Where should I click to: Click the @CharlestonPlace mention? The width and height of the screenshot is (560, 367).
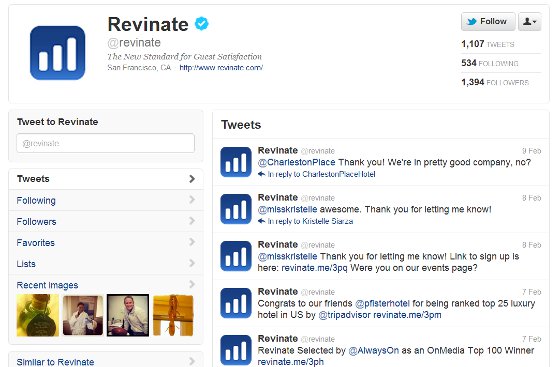coord(296,162)
